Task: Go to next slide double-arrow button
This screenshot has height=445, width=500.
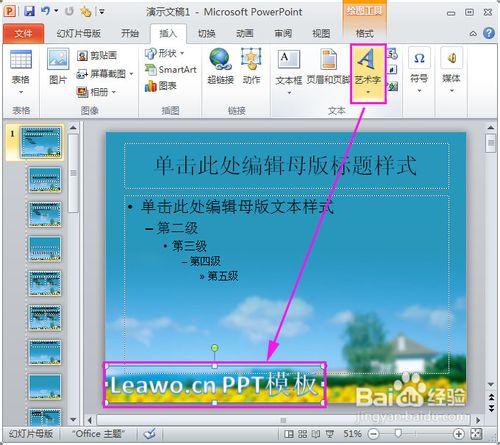Action: 491,408
